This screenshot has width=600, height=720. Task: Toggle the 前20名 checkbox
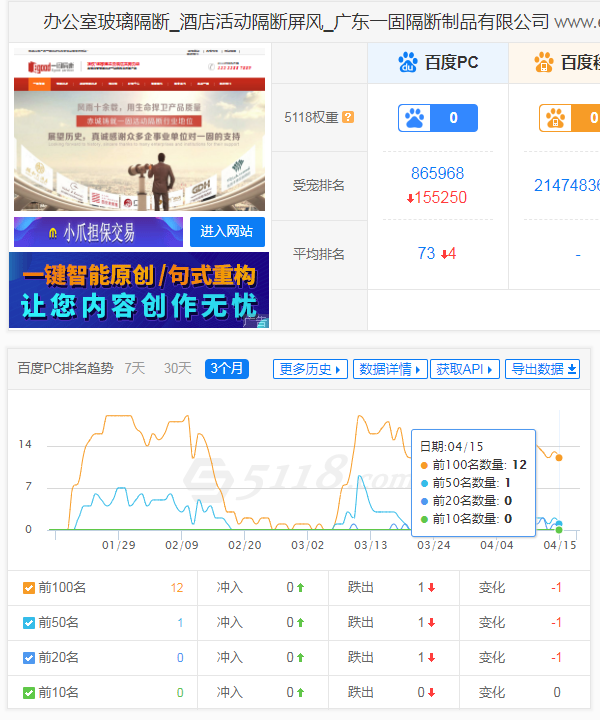(28, 658)
